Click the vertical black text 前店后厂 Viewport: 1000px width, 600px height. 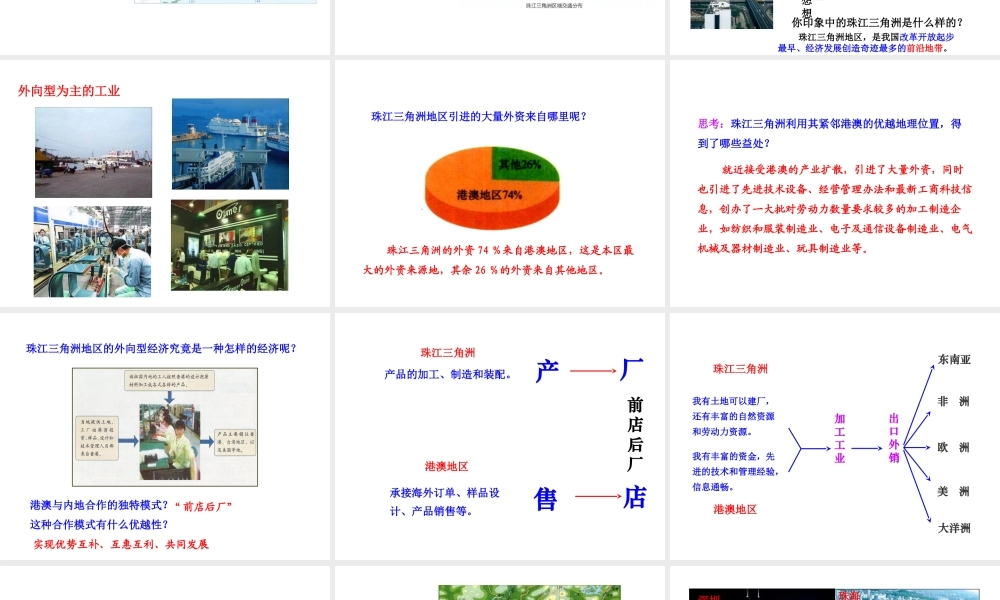tap(635, 434)
